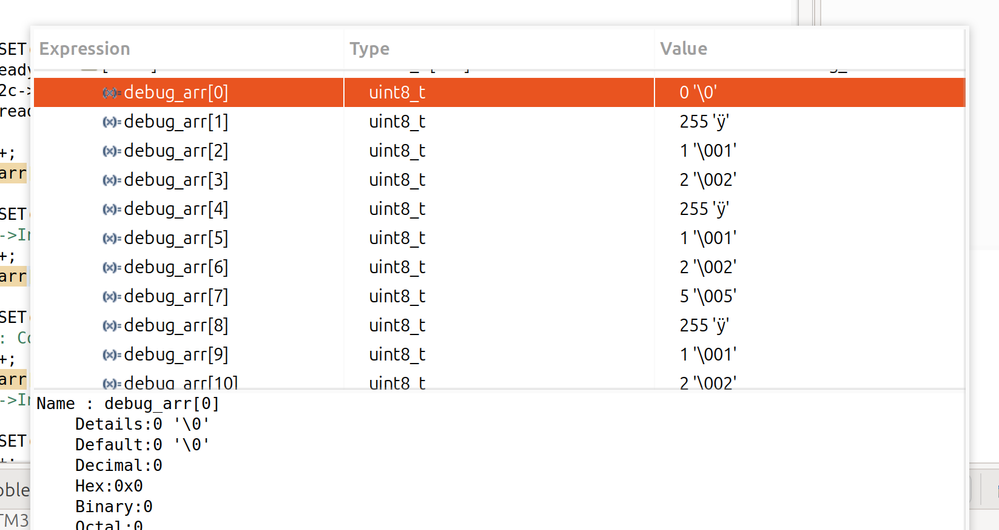
Task: Select the debug_arr[2] expression row
Action: click(x=176, y=151)
